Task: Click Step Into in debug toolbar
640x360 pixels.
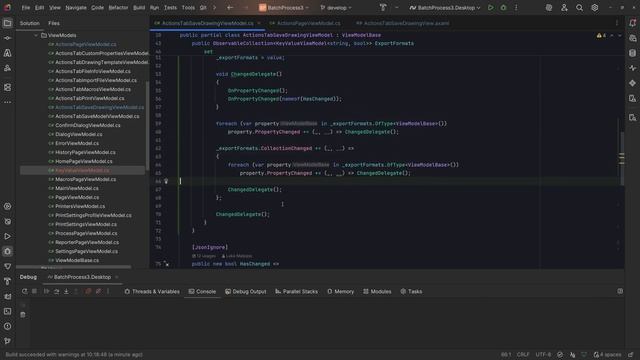Action: (x=66, y=291)
